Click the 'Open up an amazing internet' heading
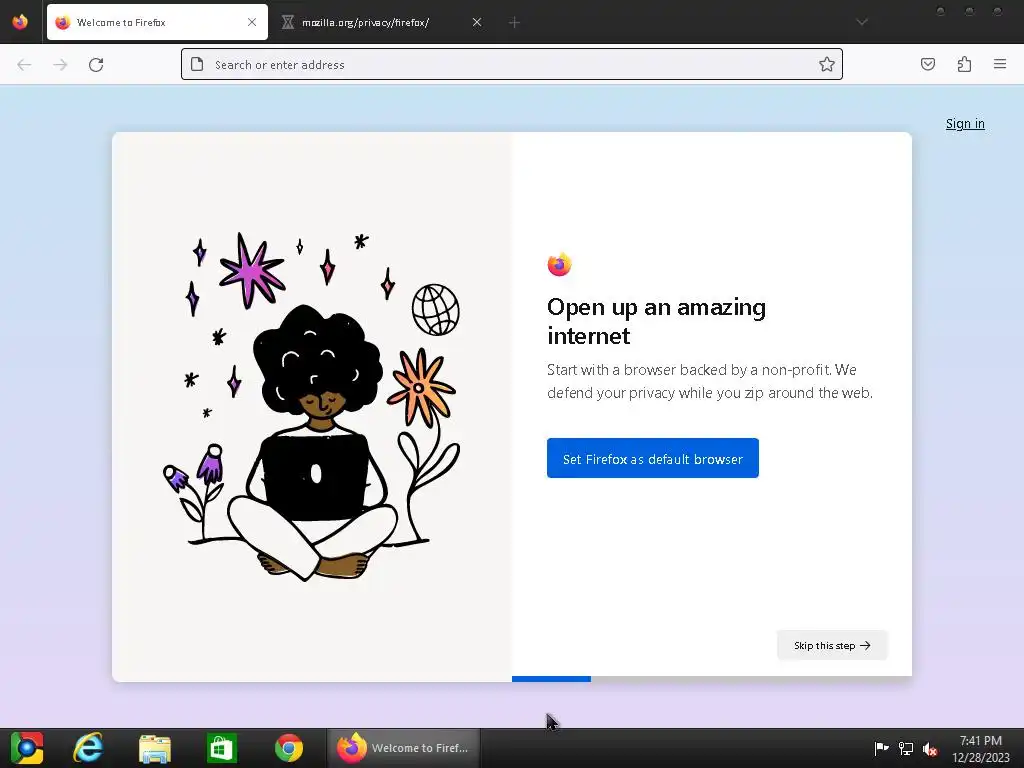Screen dimensions: 1024x768 pyautogui.click(x=656, y=321)
